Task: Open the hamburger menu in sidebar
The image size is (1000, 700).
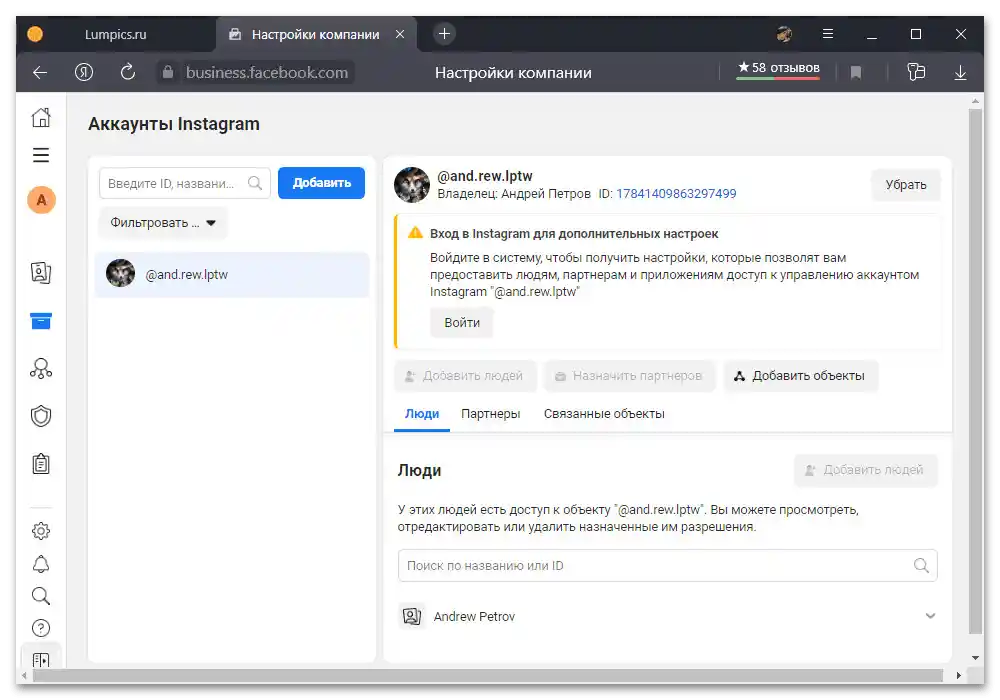Action: [41, 155]
